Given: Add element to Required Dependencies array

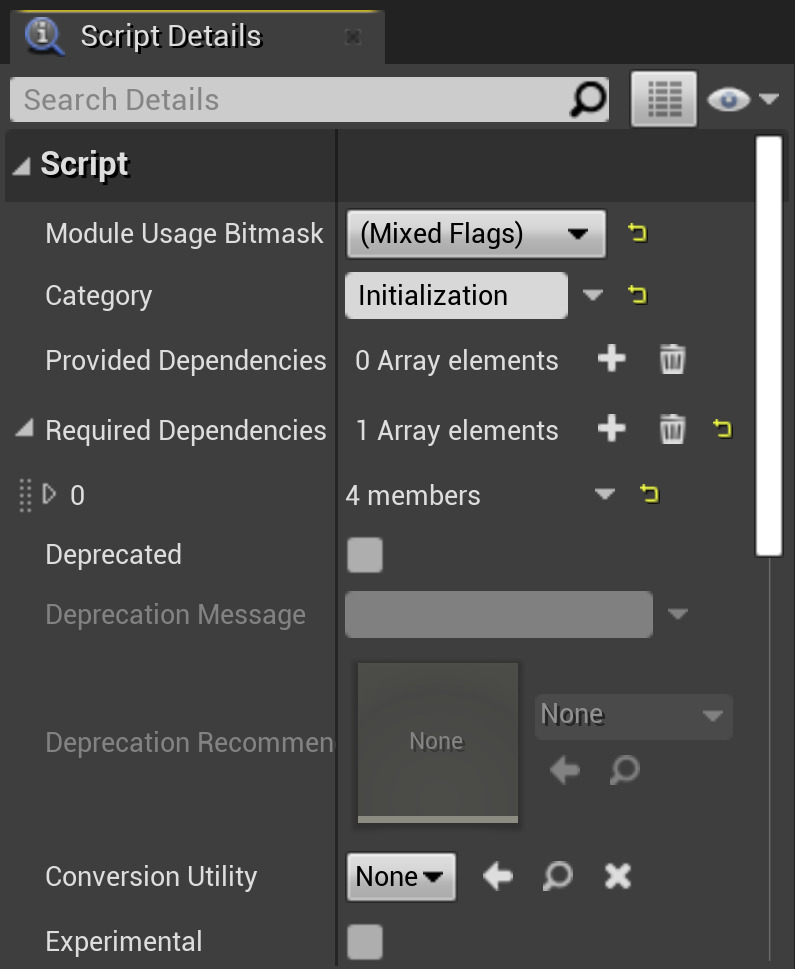Looking at the screenshot, I should tap(611, 430).
